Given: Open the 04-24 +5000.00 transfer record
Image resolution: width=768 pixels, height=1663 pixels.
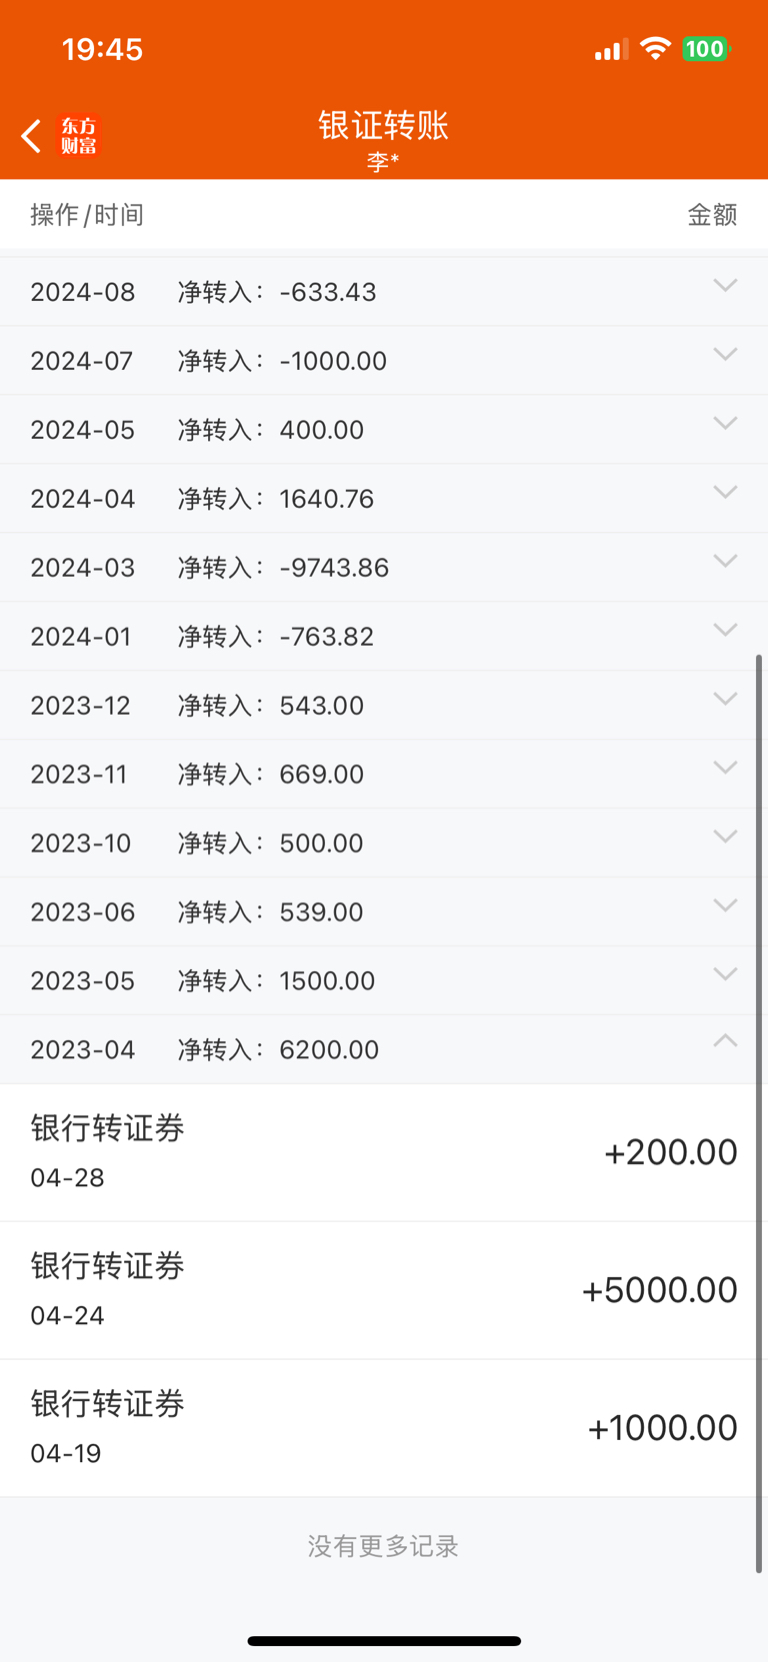Looking at the screenshot, I should pos(384,1290).
